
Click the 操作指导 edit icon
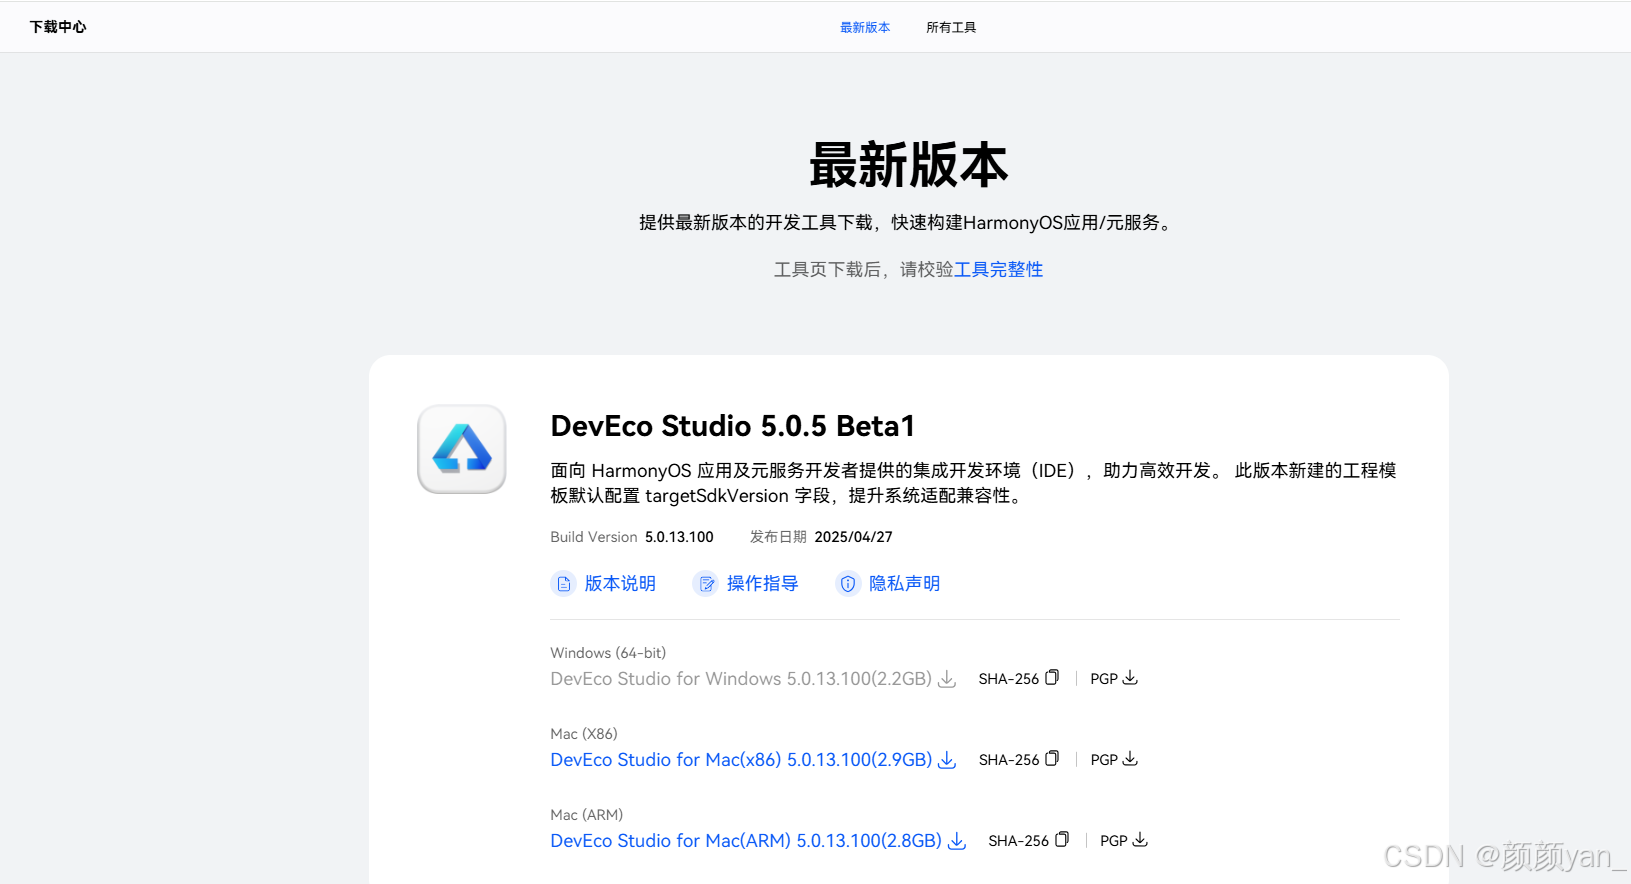click(706, 583)
